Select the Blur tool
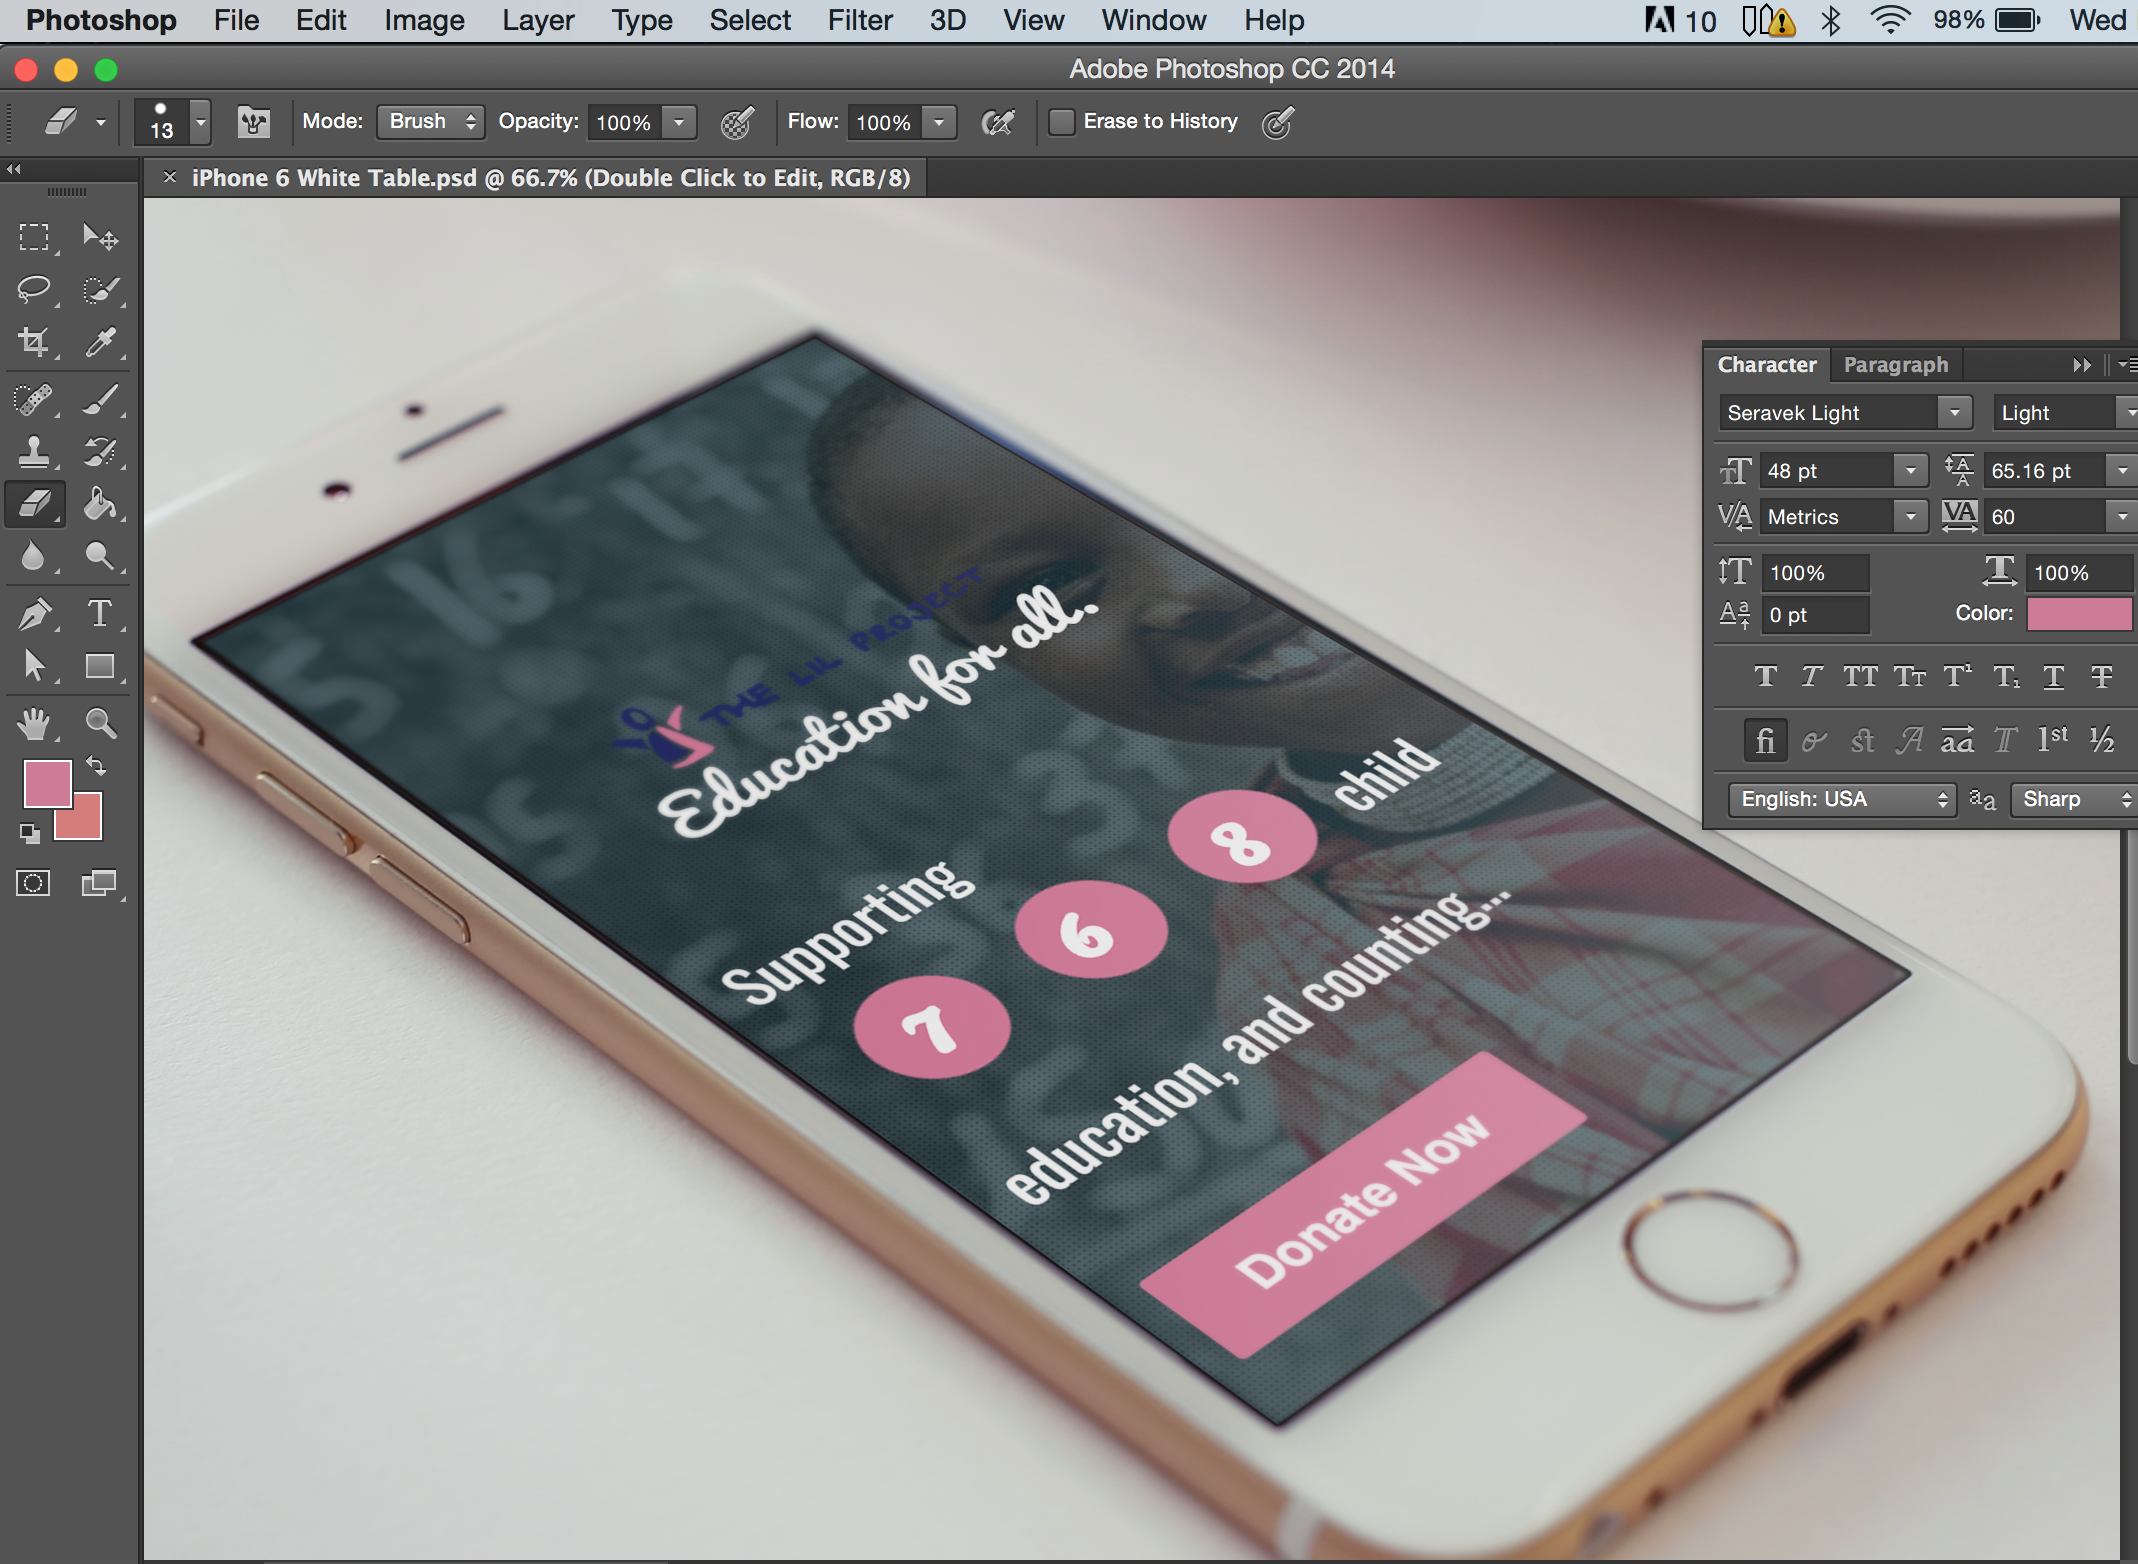The height and width of the screenshot is (1564, 2138). coord(35,556)
